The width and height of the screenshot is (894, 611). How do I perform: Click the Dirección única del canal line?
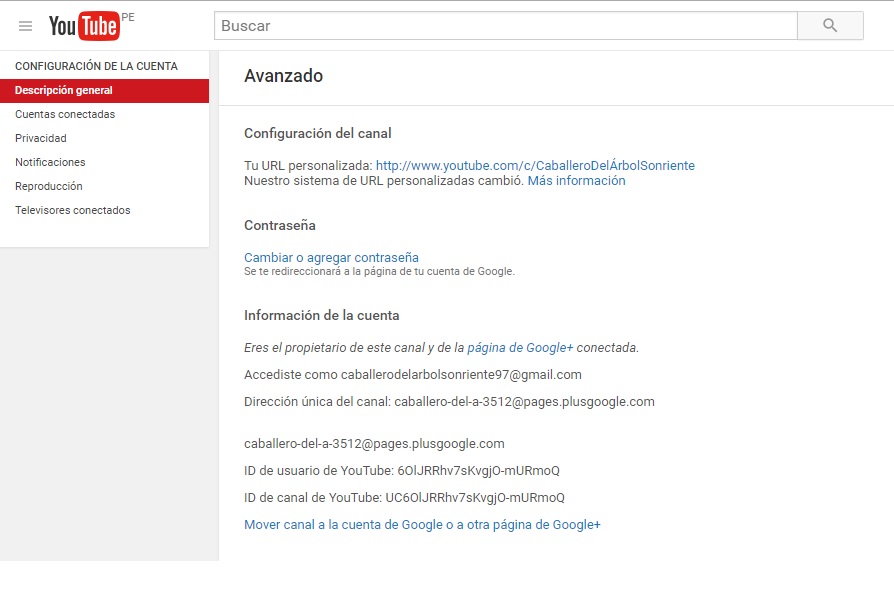tap(449, 402)
